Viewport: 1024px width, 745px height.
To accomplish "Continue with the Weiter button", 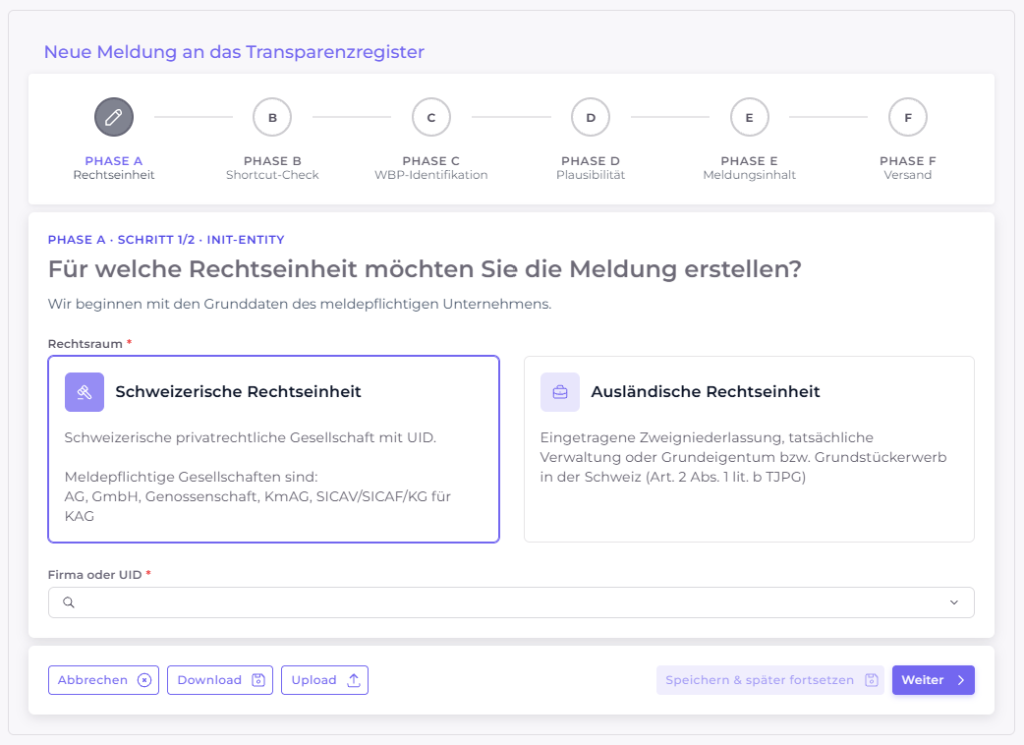I will pyautogui.click(x=933, y=680).
